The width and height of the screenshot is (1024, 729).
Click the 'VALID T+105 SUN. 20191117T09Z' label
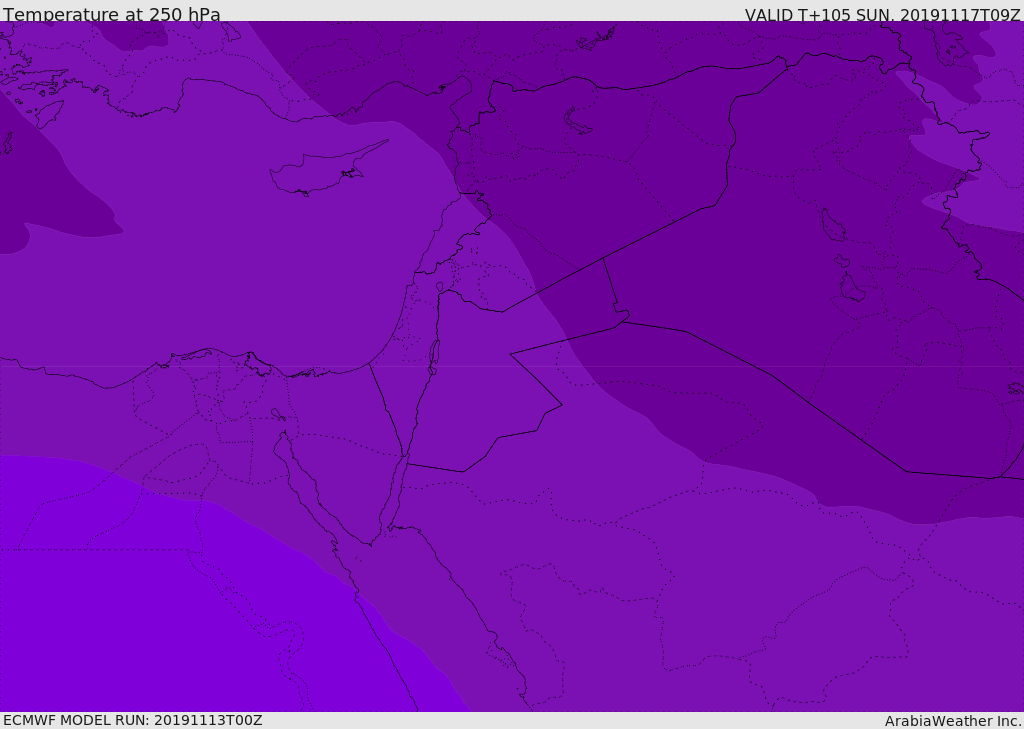click(882, 14)
